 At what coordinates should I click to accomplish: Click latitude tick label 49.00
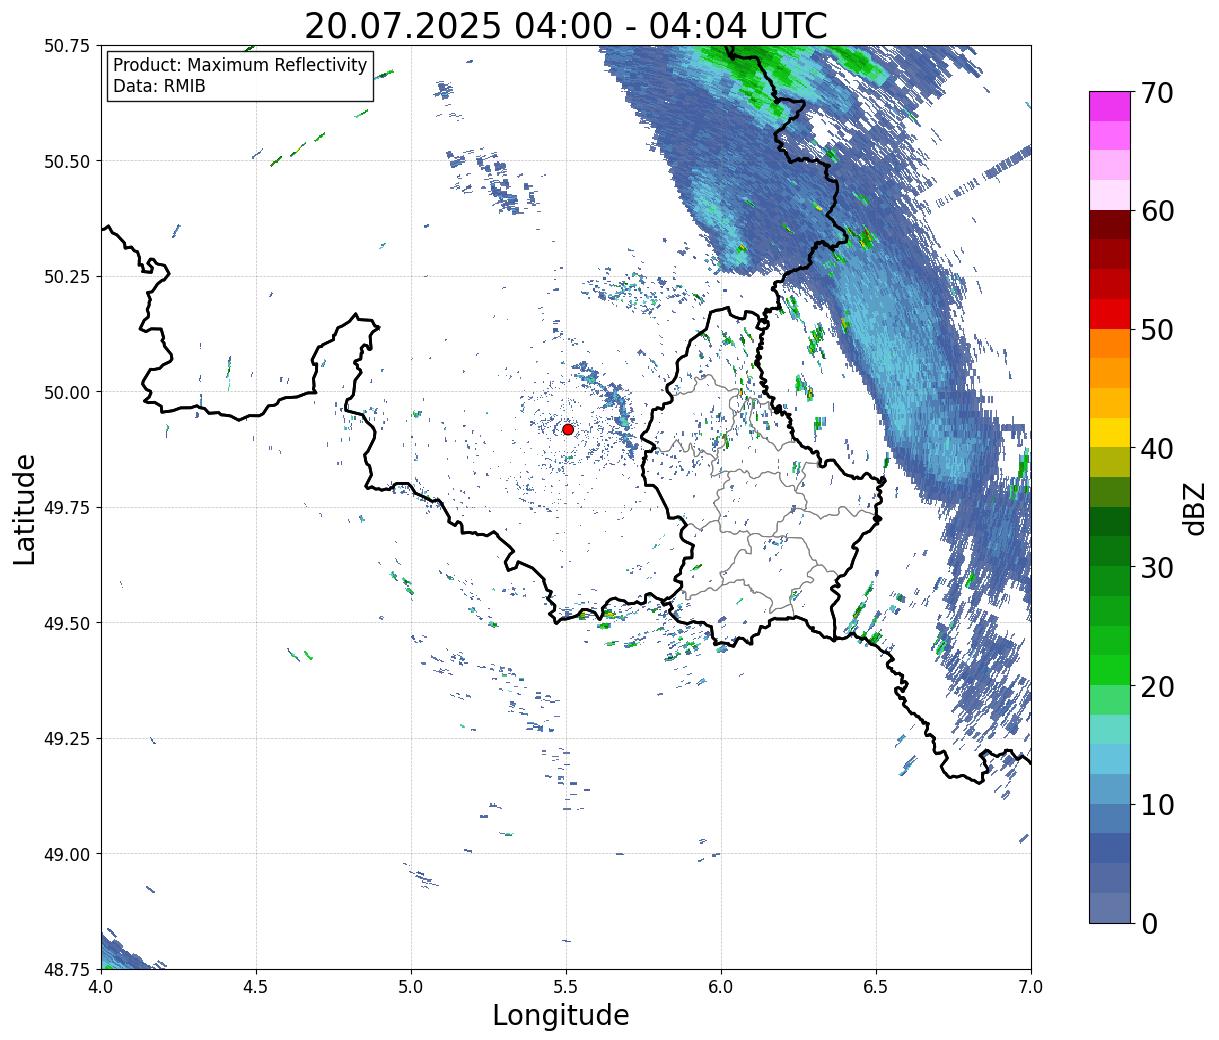click(67, 854)
